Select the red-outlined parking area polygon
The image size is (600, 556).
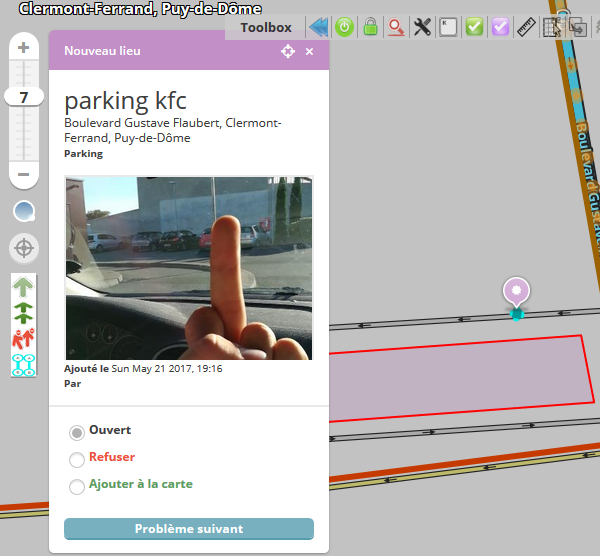[x=459, y=379]
